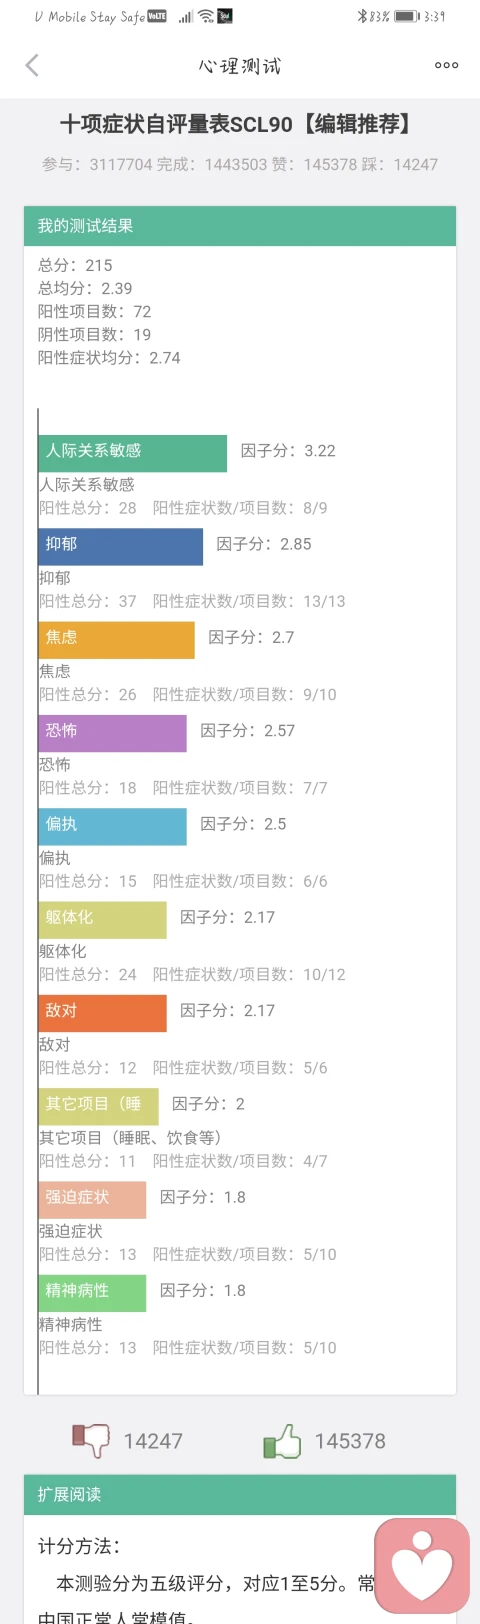The image size is (480, 1624).
Task: Tap the Wi-Fi signal icon
Action: point(206,16)
